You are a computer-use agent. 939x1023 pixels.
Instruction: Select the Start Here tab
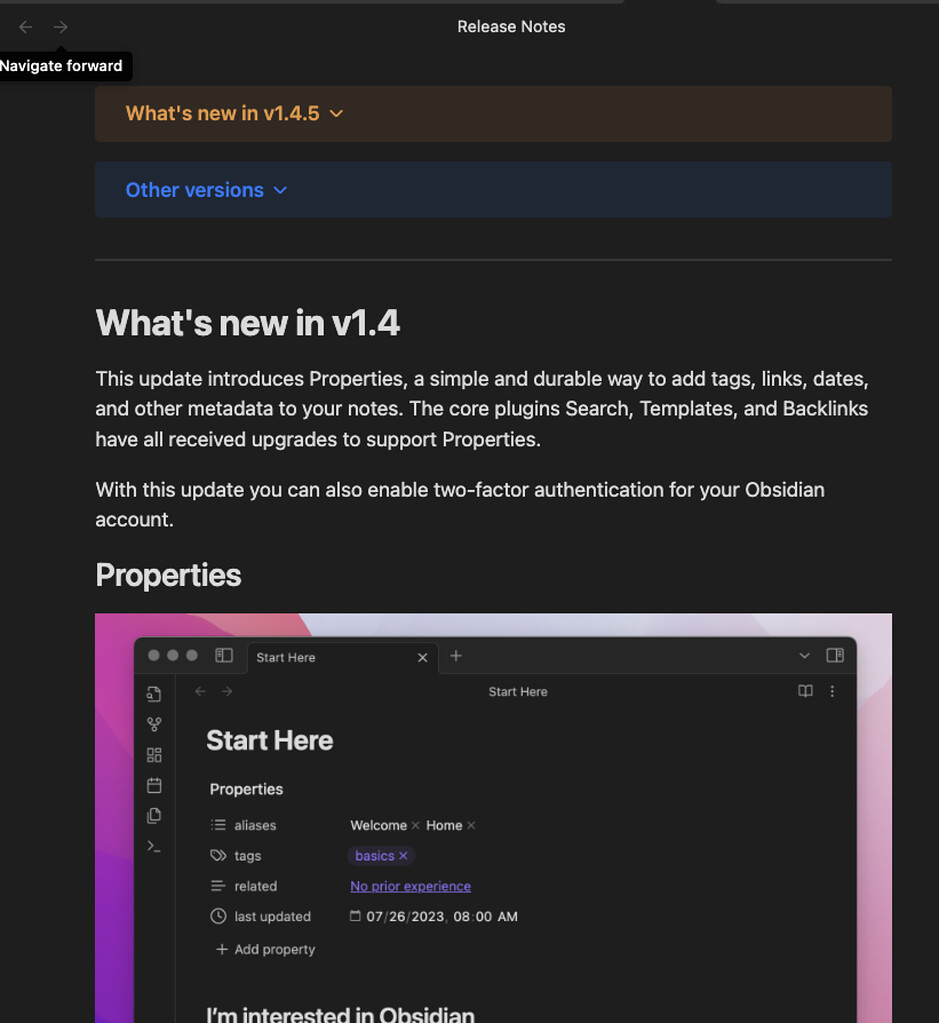pyautogui.click(x=286, y=657)
